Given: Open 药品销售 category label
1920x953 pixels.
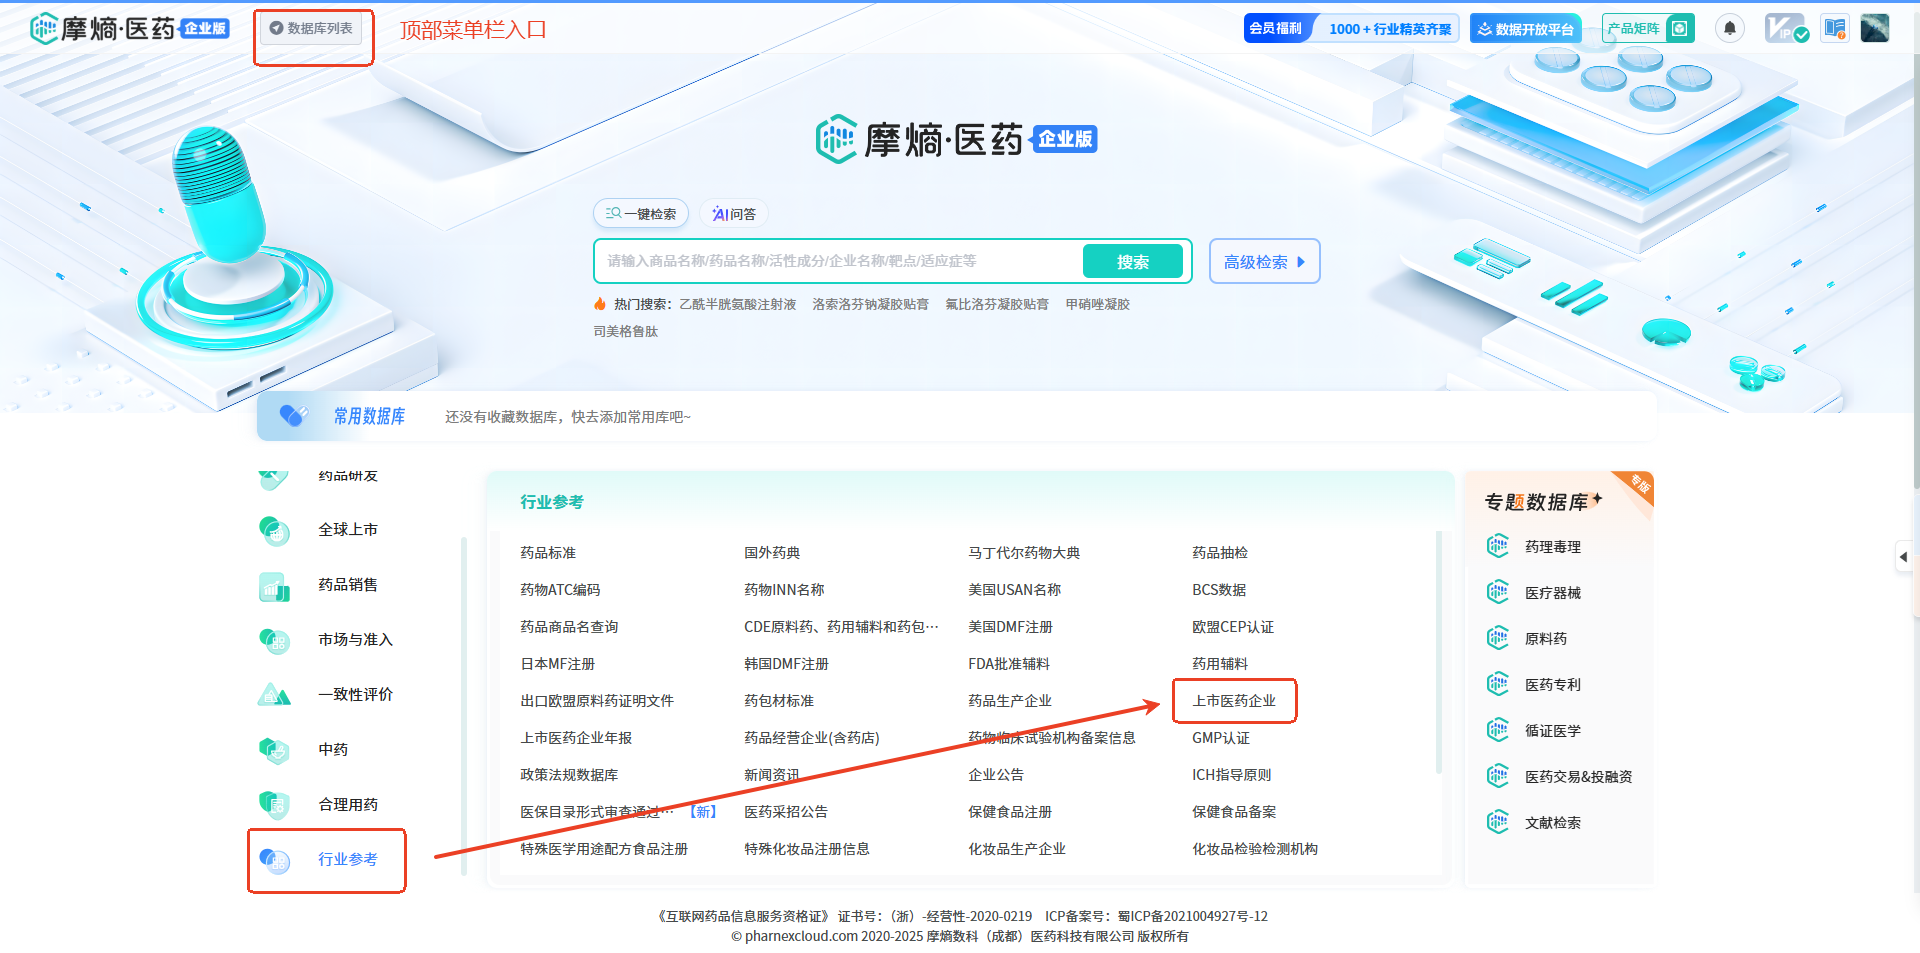Looking at the screenshot, I should pos(348,584).
